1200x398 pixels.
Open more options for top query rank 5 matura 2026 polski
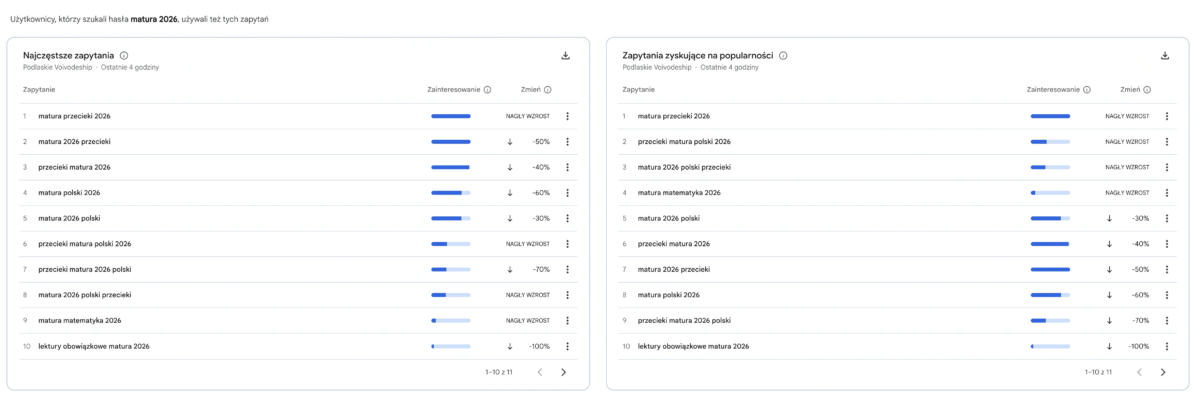(x=567, y=218)
